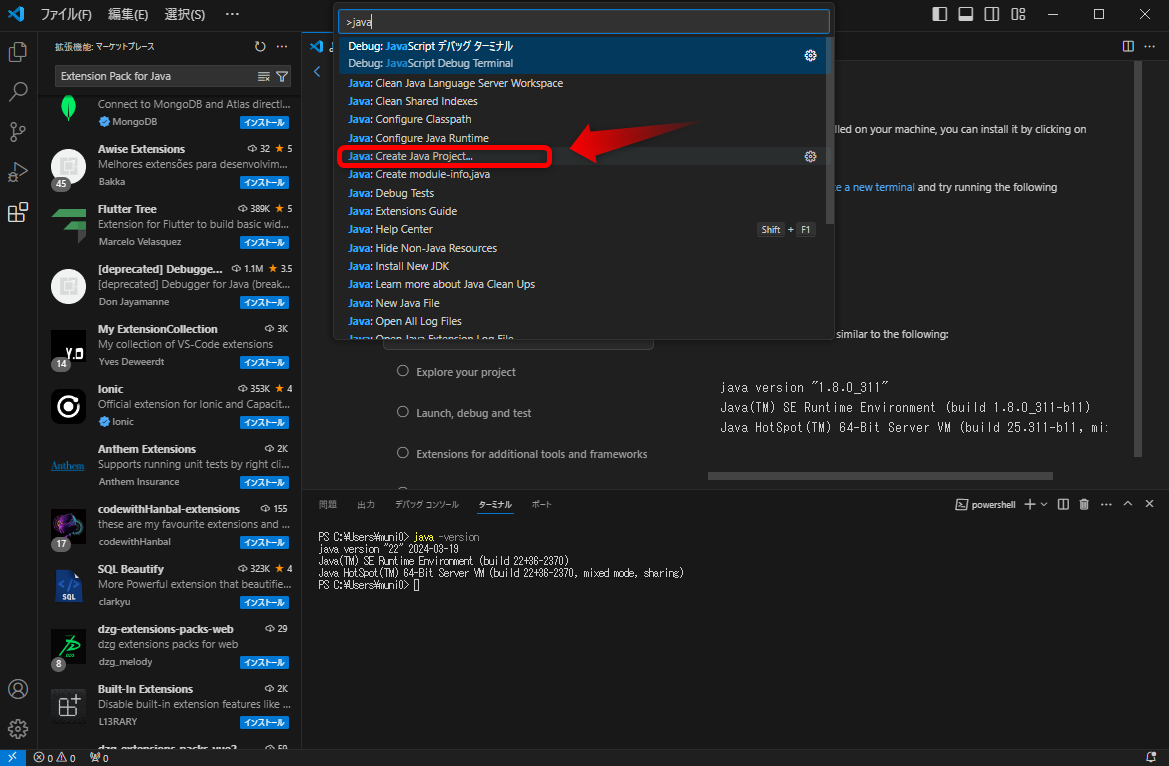Choose Java: Create Java Project command
The height and width of the screenshot is (766, 1169).
tap(582, 157)
